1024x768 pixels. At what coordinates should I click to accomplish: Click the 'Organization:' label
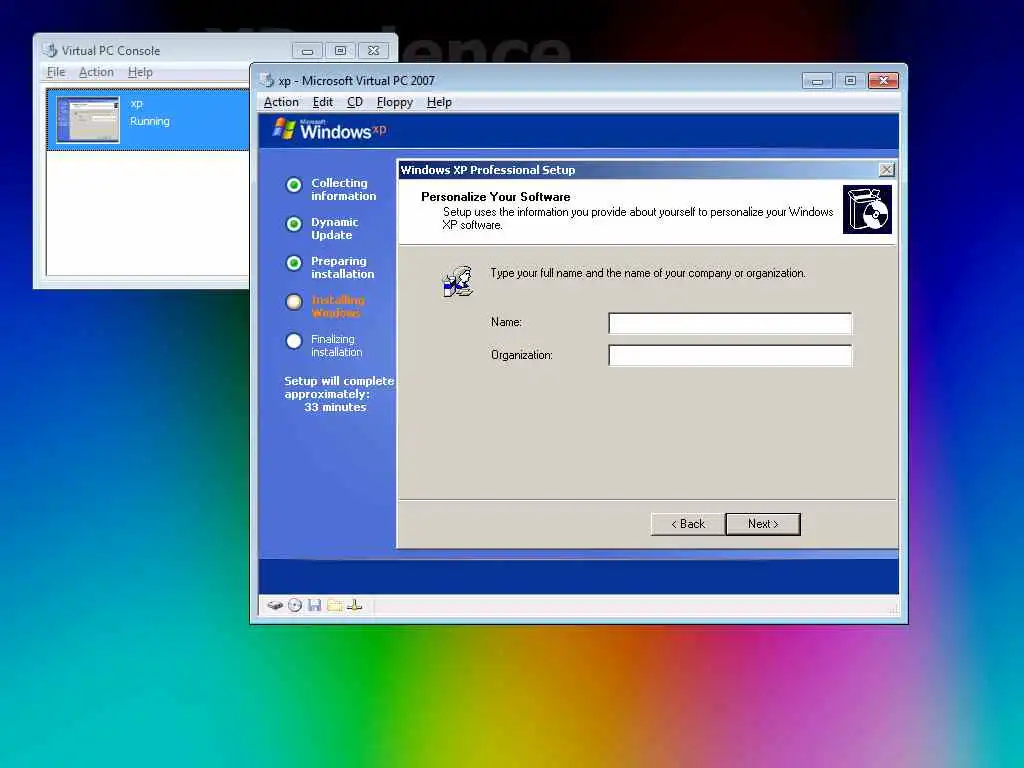click(x=522, y=355)
